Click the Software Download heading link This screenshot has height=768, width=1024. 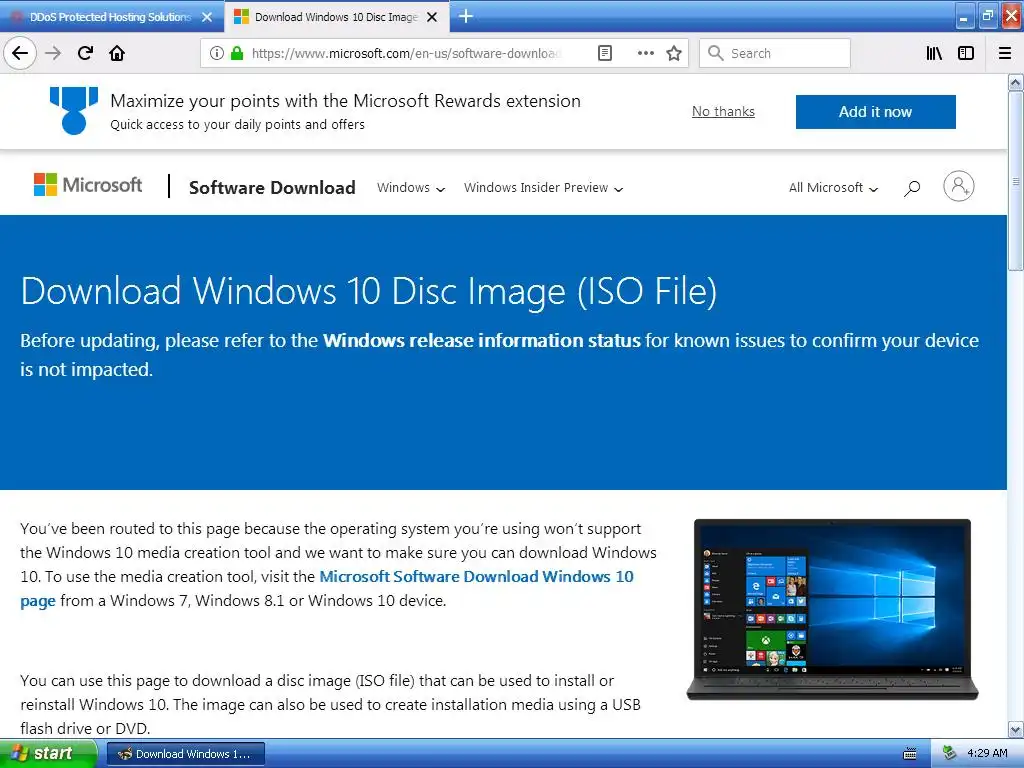click(272, 187)
